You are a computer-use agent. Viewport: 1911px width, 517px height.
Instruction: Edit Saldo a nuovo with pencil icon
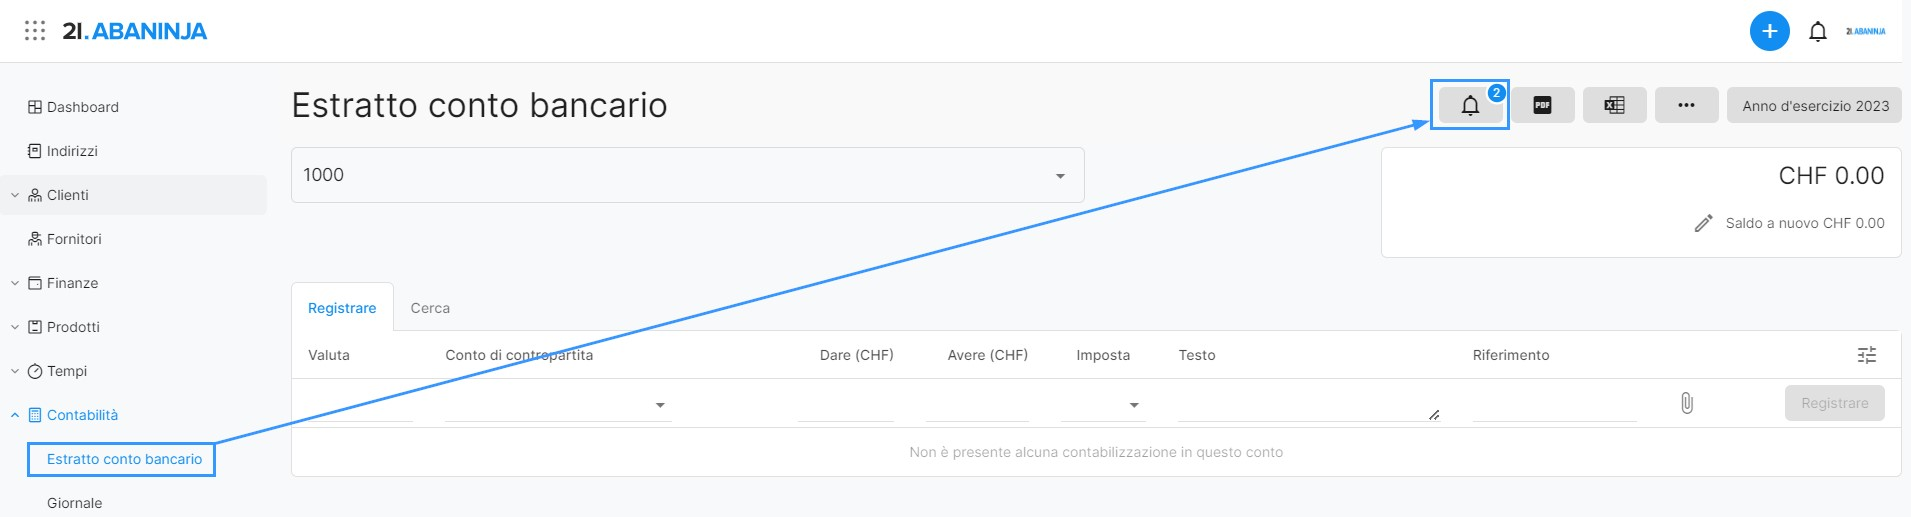click(1703, 223)
